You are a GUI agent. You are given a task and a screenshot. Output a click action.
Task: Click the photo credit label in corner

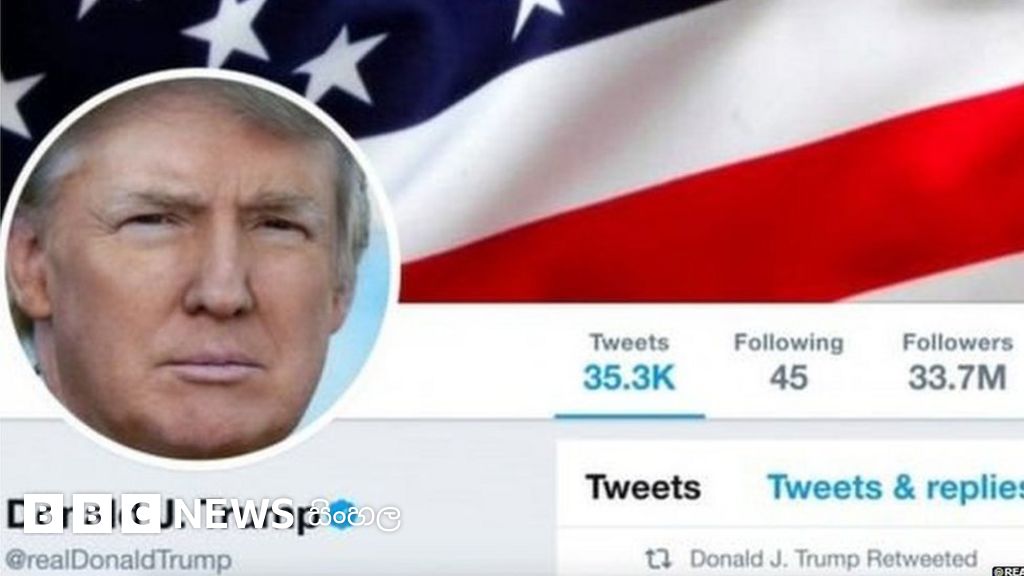pyautogui.click(x=1008, y=571)
